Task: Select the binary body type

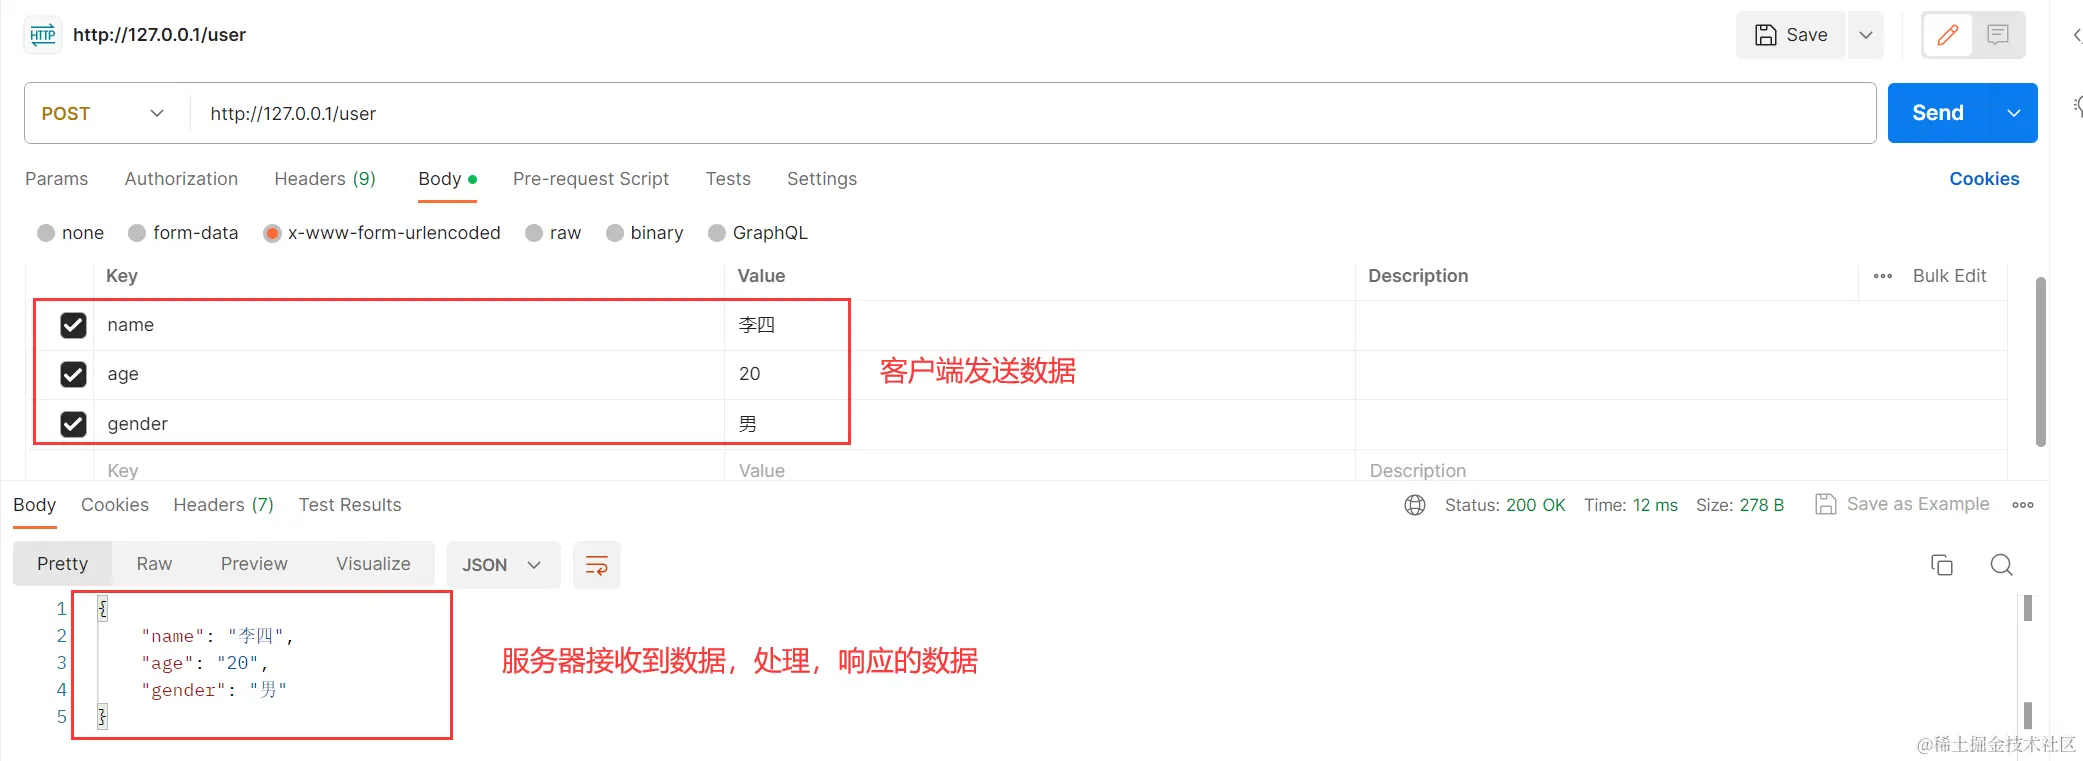Action: (x=615, y=233)
